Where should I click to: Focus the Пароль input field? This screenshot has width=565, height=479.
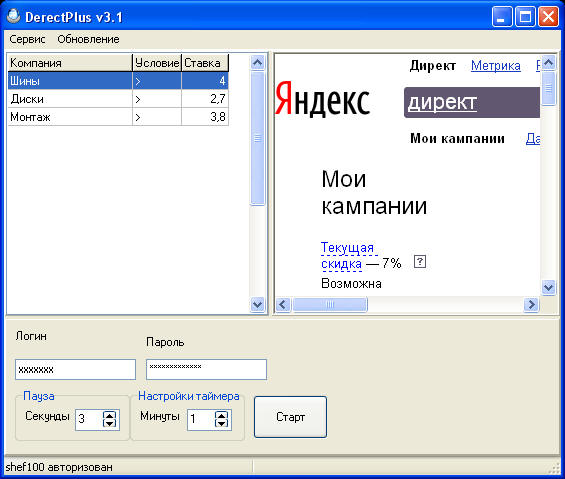[206, 369]
